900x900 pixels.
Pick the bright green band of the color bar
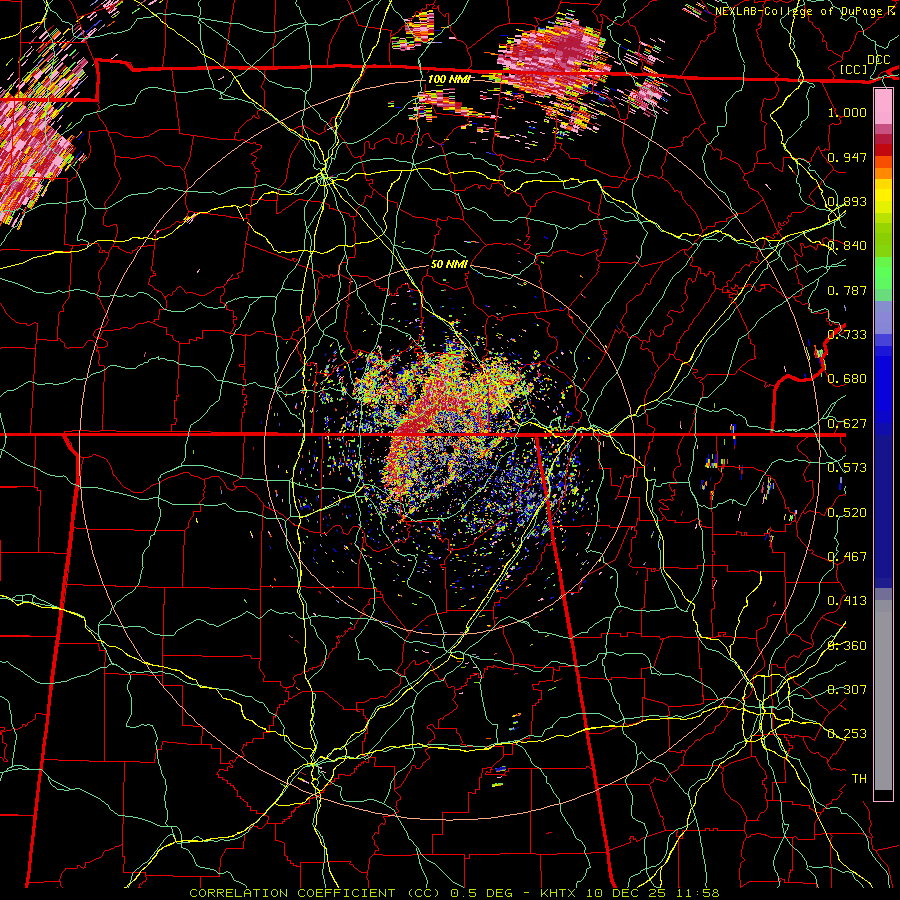coord(883,273)
